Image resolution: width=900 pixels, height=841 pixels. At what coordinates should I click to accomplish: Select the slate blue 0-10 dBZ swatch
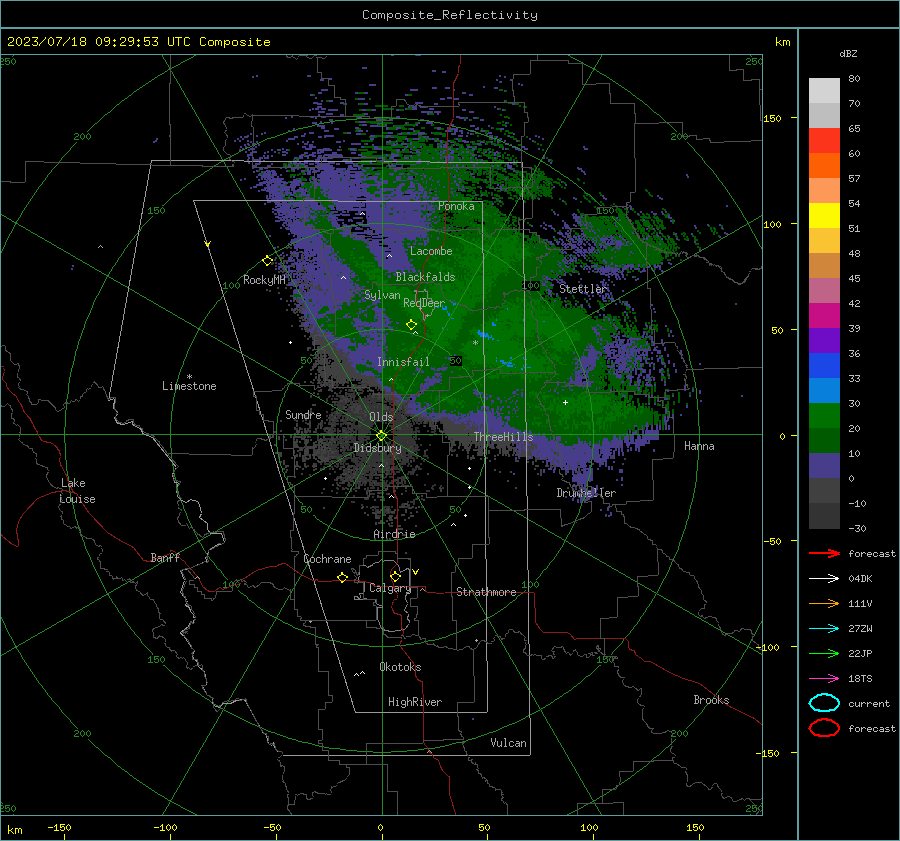(x=824, y=466)
